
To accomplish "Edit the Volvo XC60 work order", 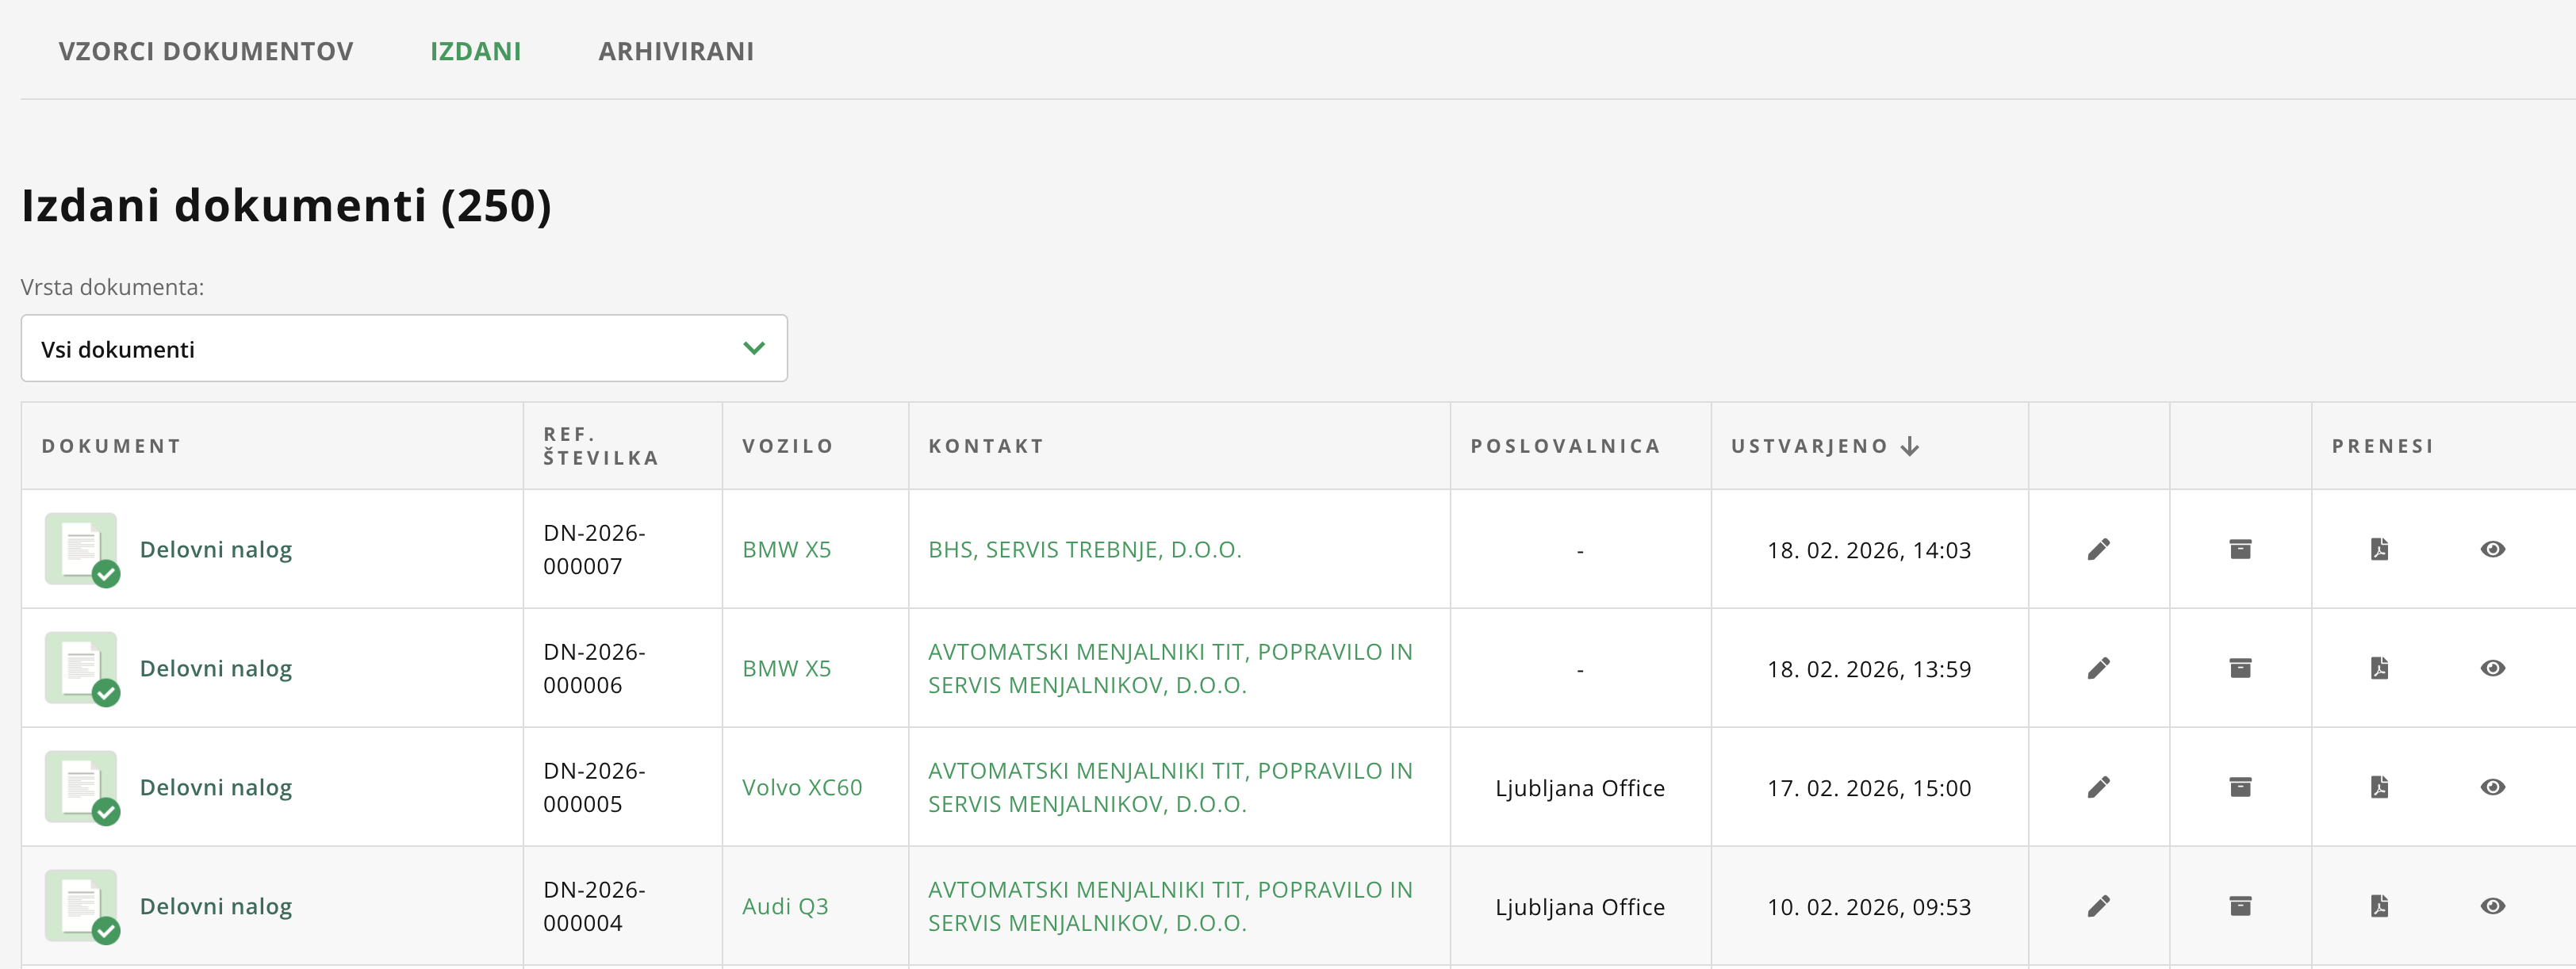I will pos(2098,787).
